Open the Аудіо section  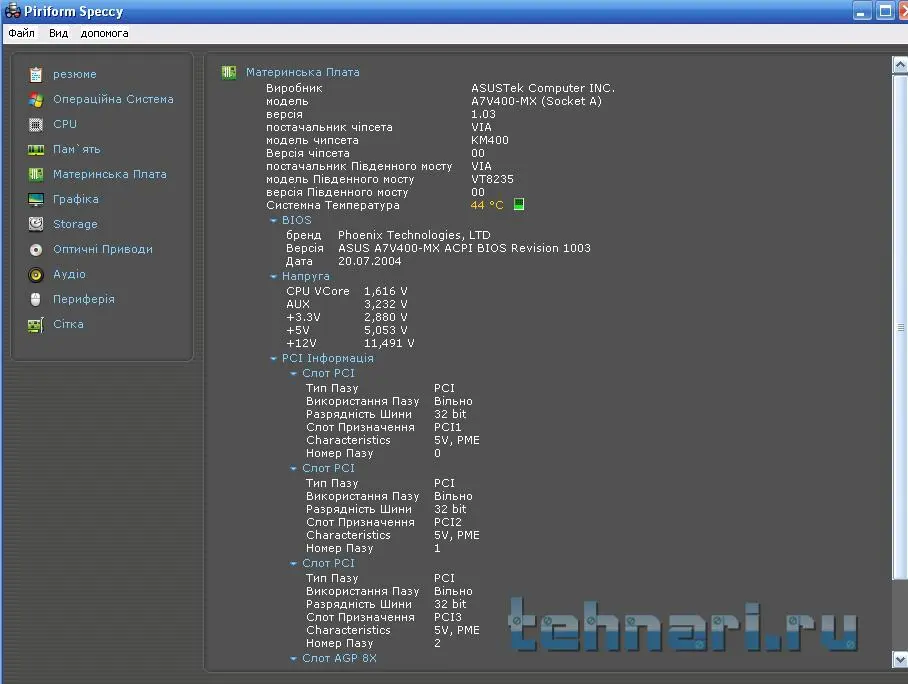point(69,274)
